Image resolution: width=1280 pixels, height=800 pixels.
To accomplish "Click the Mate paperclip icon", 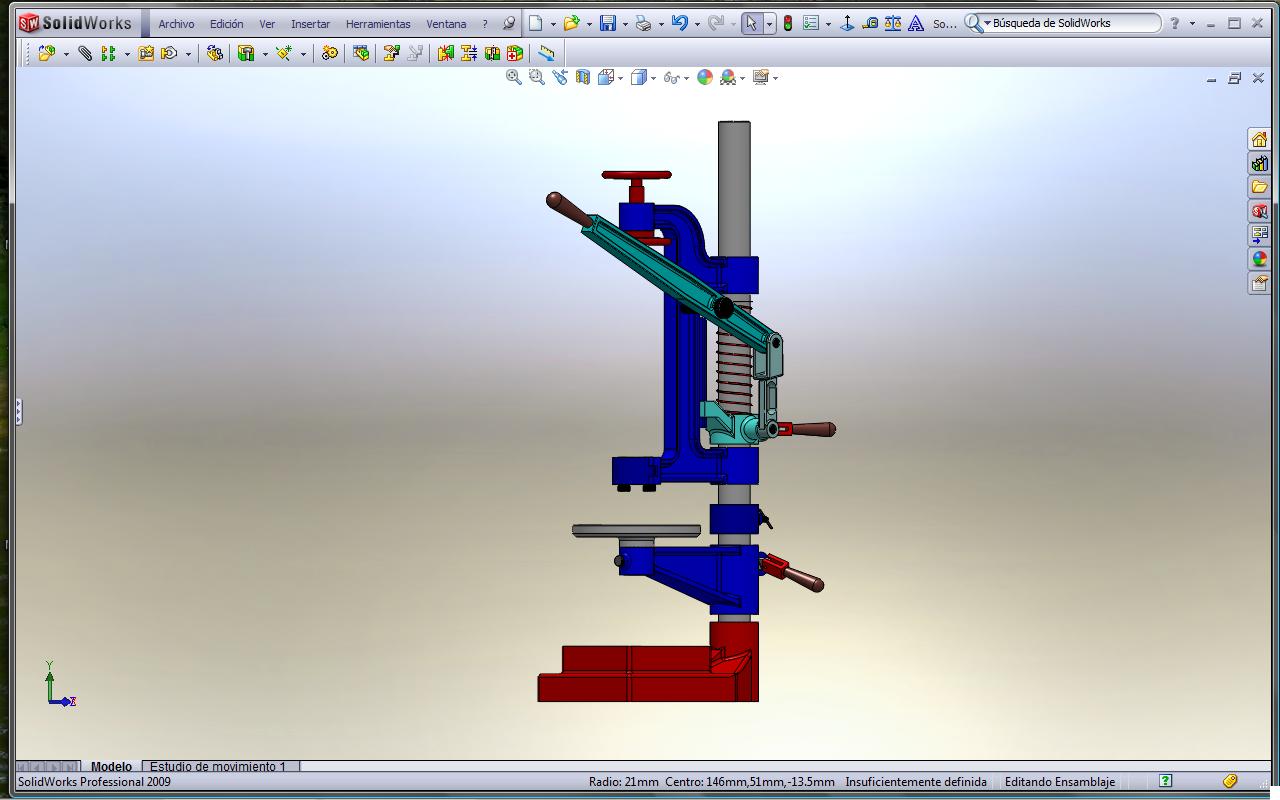I will [85, 54].
